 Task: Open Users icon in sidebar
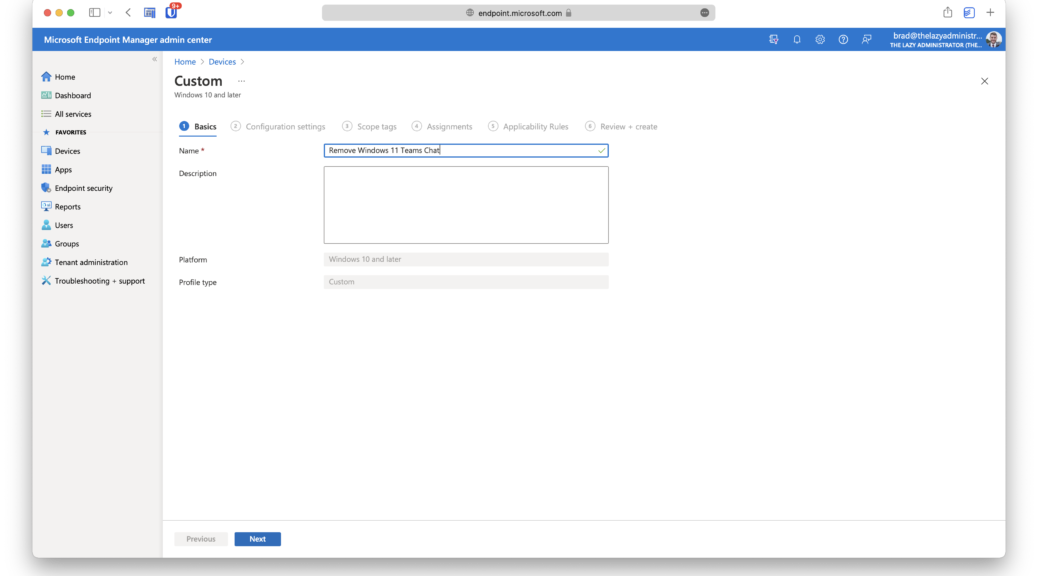(x=46, y=225)
